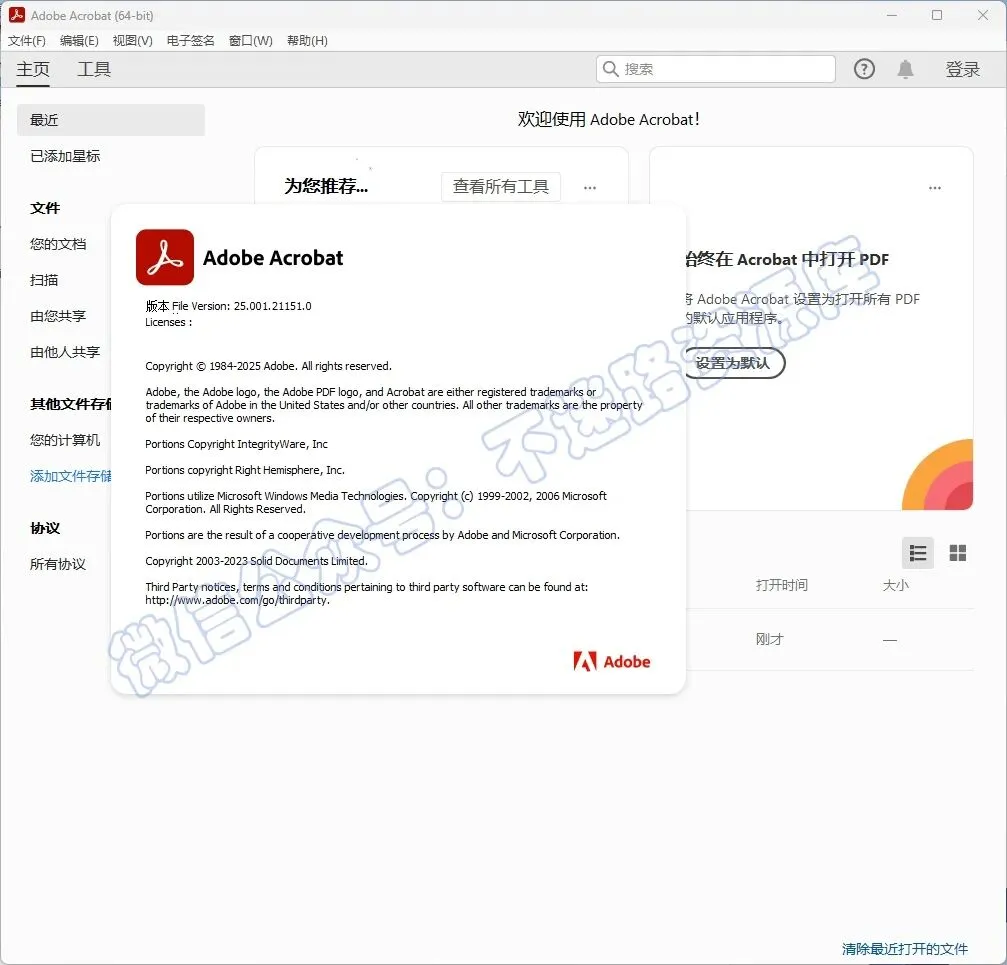
Task: Click inside the 搜索 input field
Action: point(715,69)
